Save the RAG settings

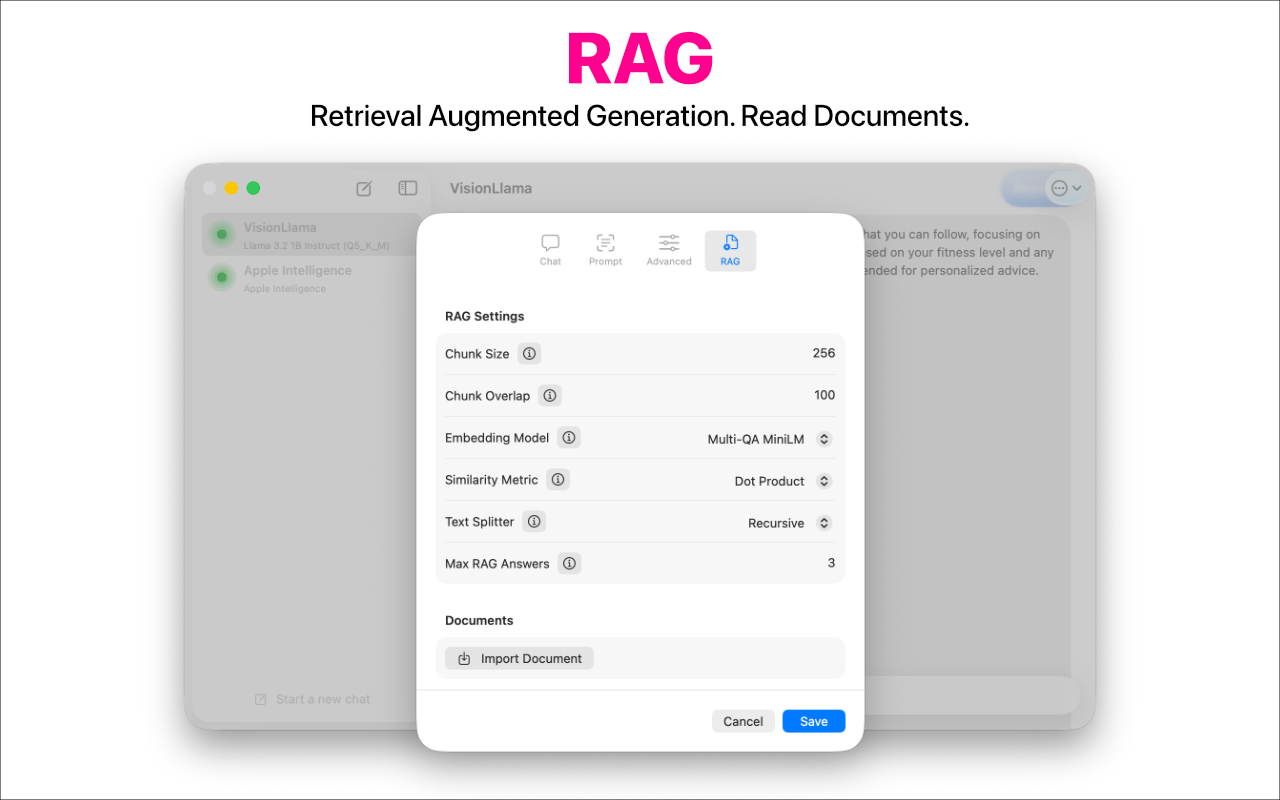tap(814, 721)
